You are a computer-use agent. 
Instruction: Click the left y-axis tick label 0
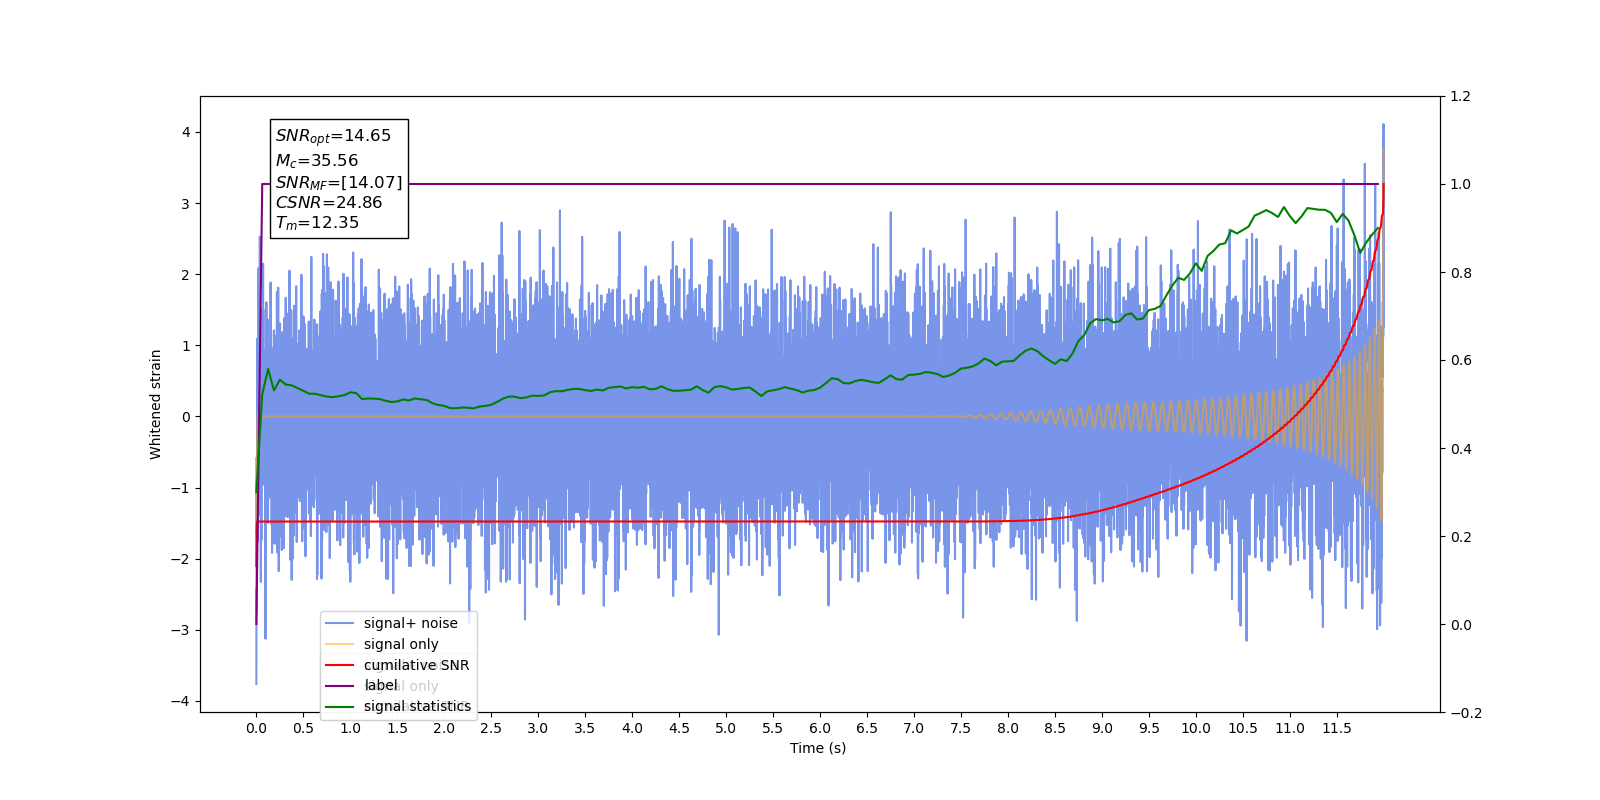(186, 417)
